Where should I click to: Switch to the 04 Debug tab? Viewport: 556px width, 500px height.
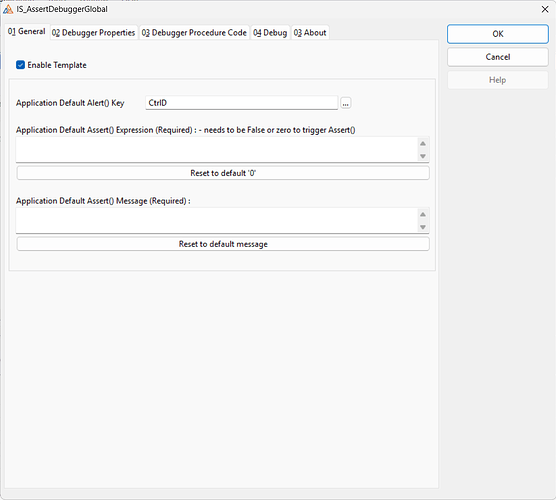270,33
